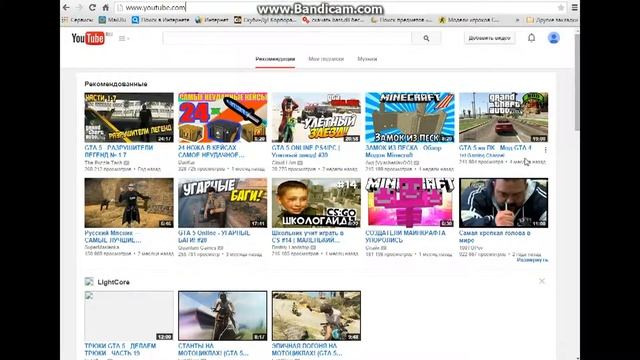Open the 24 ножа в кейсах thumbnail
640x360 pixels.
(222, 118)
